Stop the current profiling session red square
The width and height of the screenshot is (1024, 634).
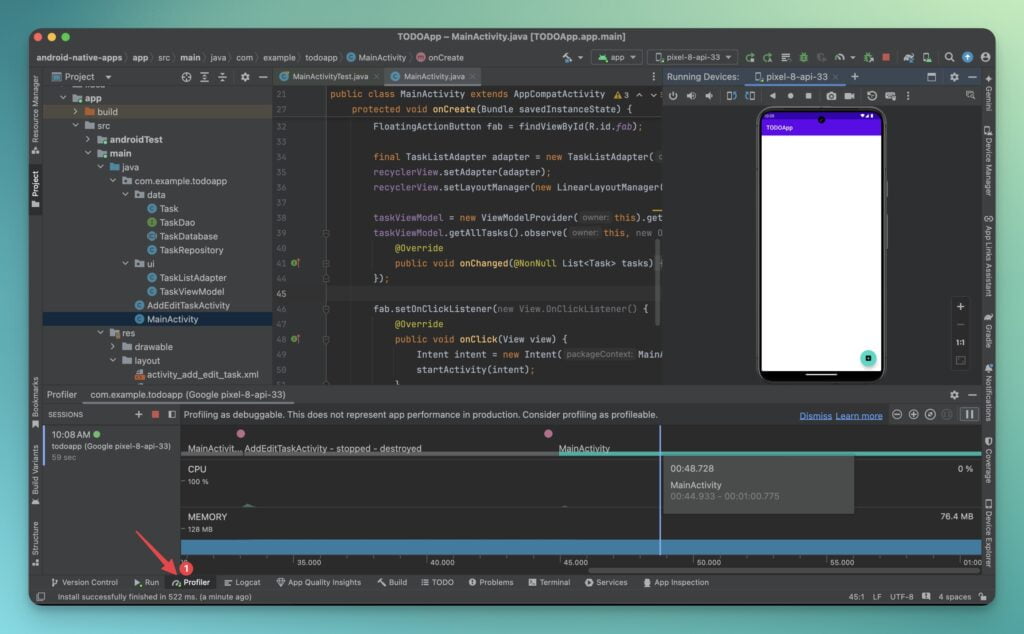[x=155, y=414]
